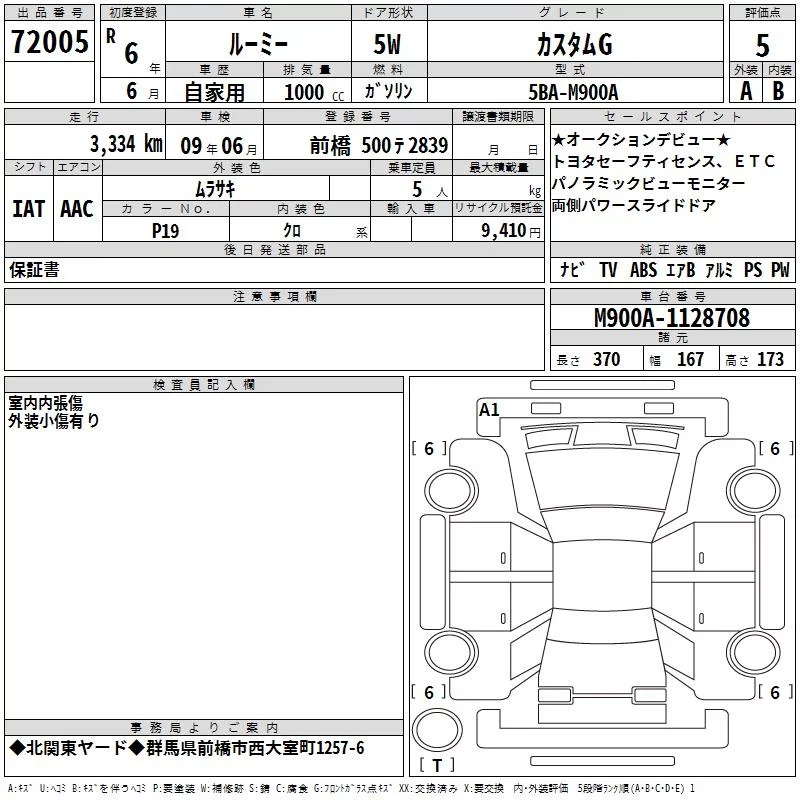The height and width of the screenshot is (800, 800).
Task: Click front-left tire circle on diagram
Action: pyautogui.click(x=451, y=492)
